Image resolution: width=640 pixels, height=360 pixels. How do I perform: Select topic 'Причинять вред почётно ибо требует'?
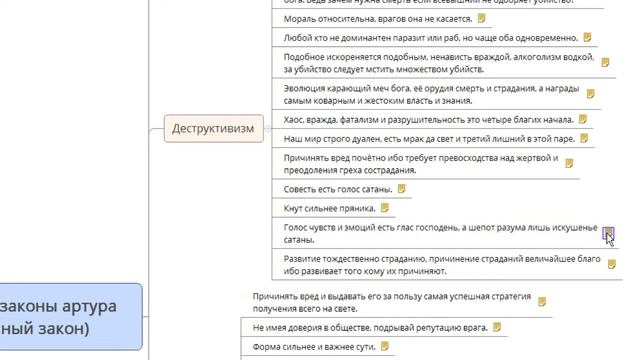[421, 164]
